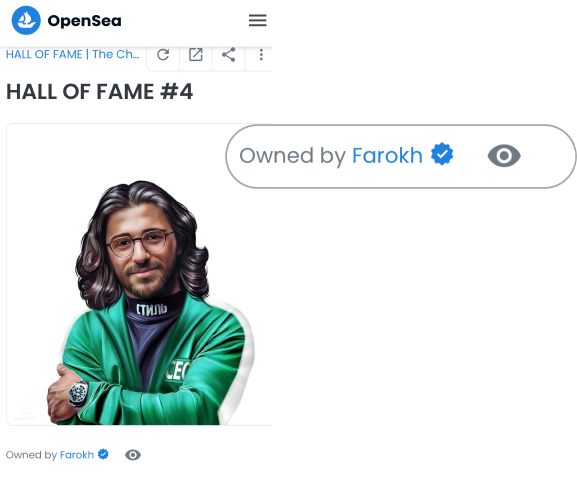
Task: Click the small 'Owned by' label
Action: click(31, 455)
